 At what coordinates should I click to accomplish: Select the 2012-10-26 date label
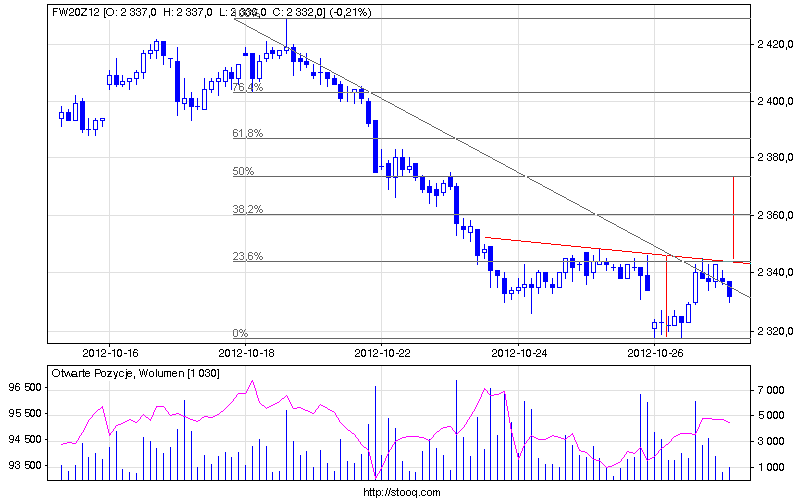point(655,353)
